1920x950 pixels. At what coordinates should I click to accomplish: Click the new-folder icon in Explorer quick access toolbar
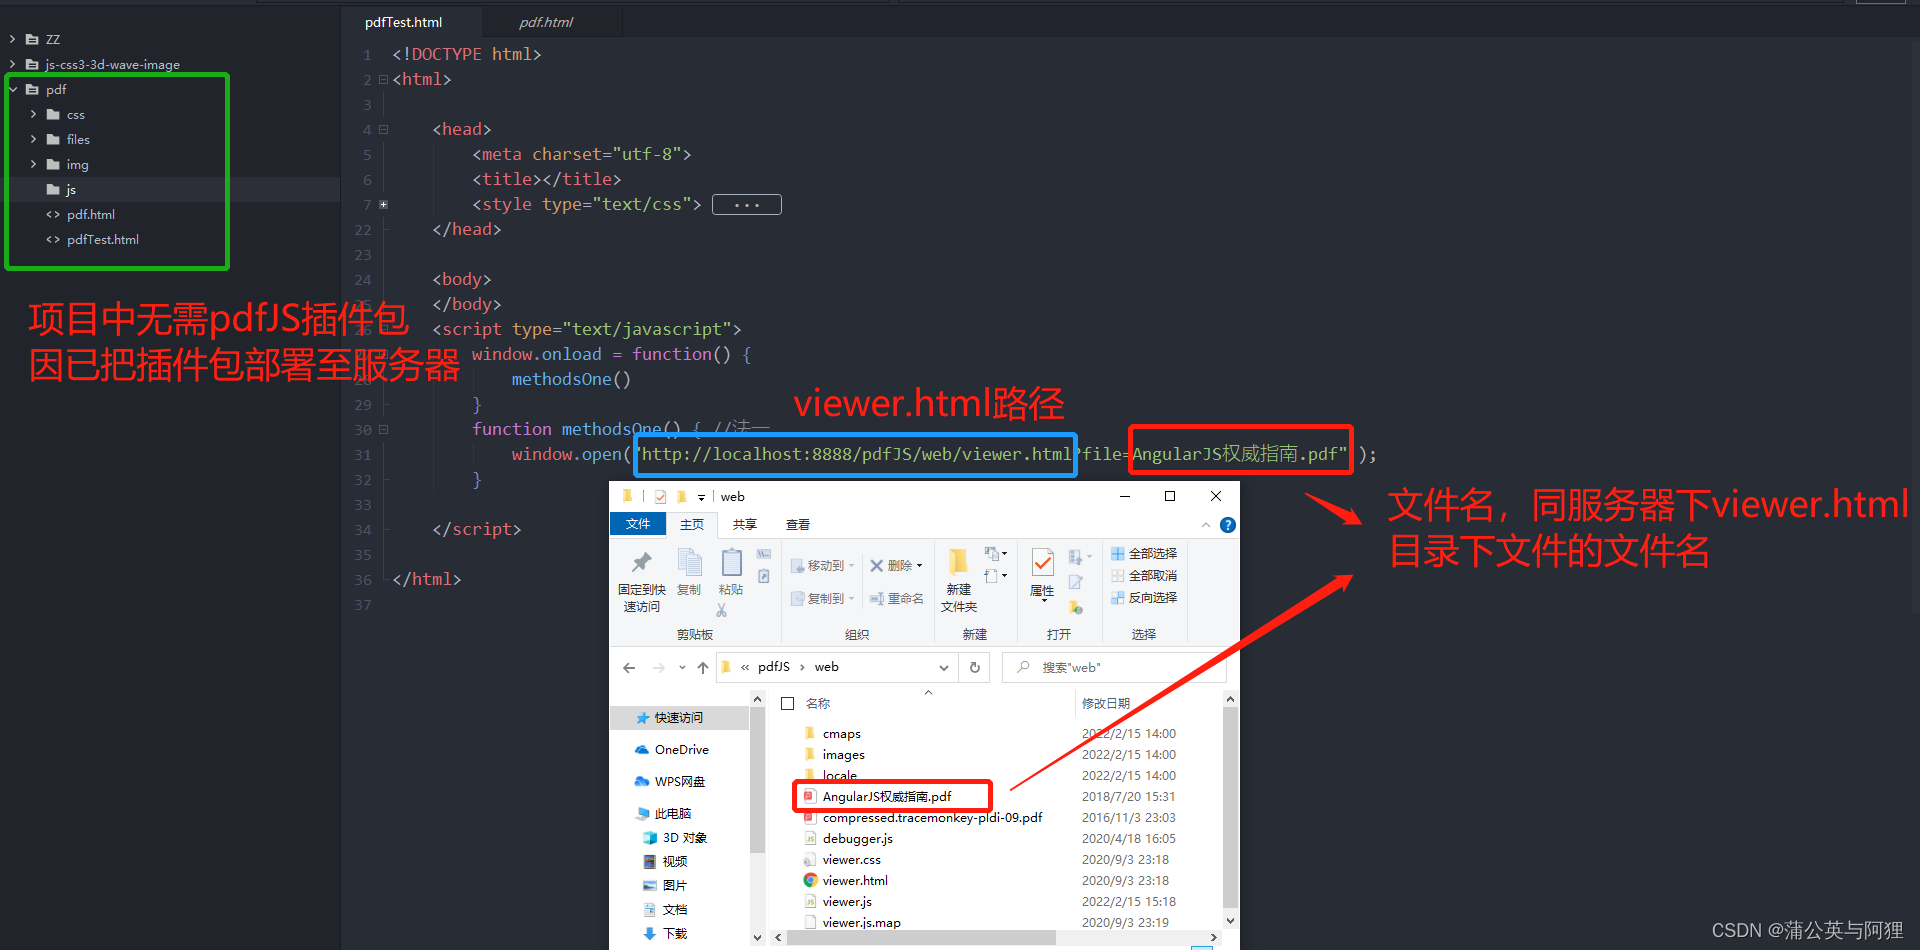[x=681, y=496]
